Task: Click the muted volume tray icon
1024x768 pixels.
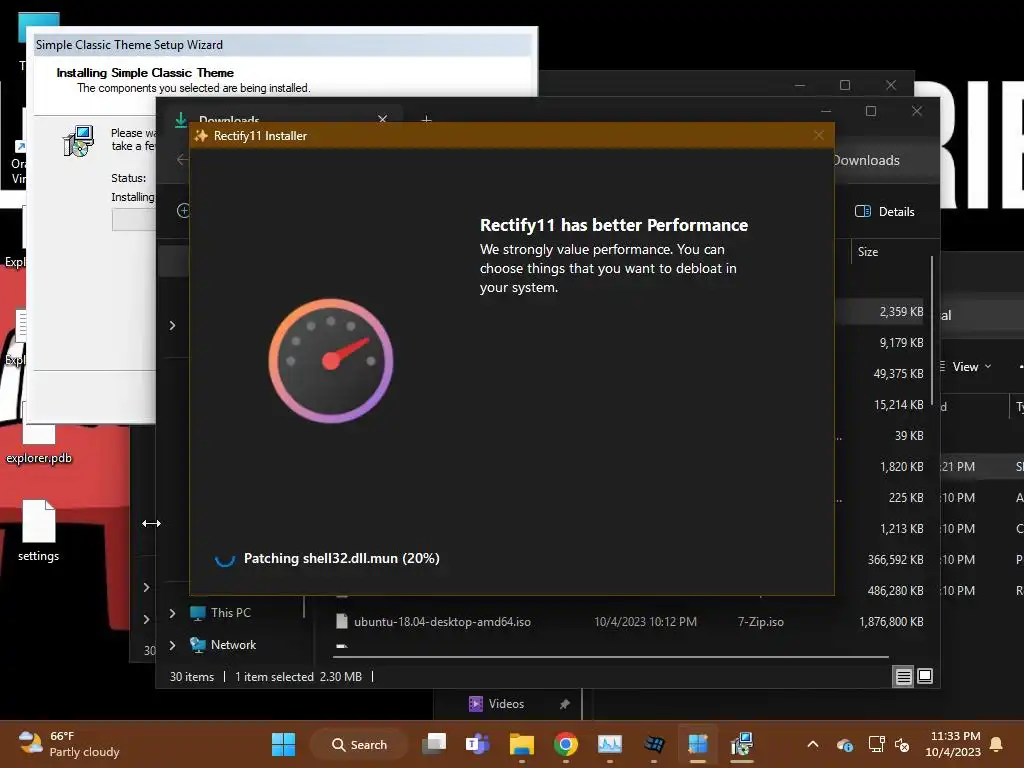Action: (902, 745)
